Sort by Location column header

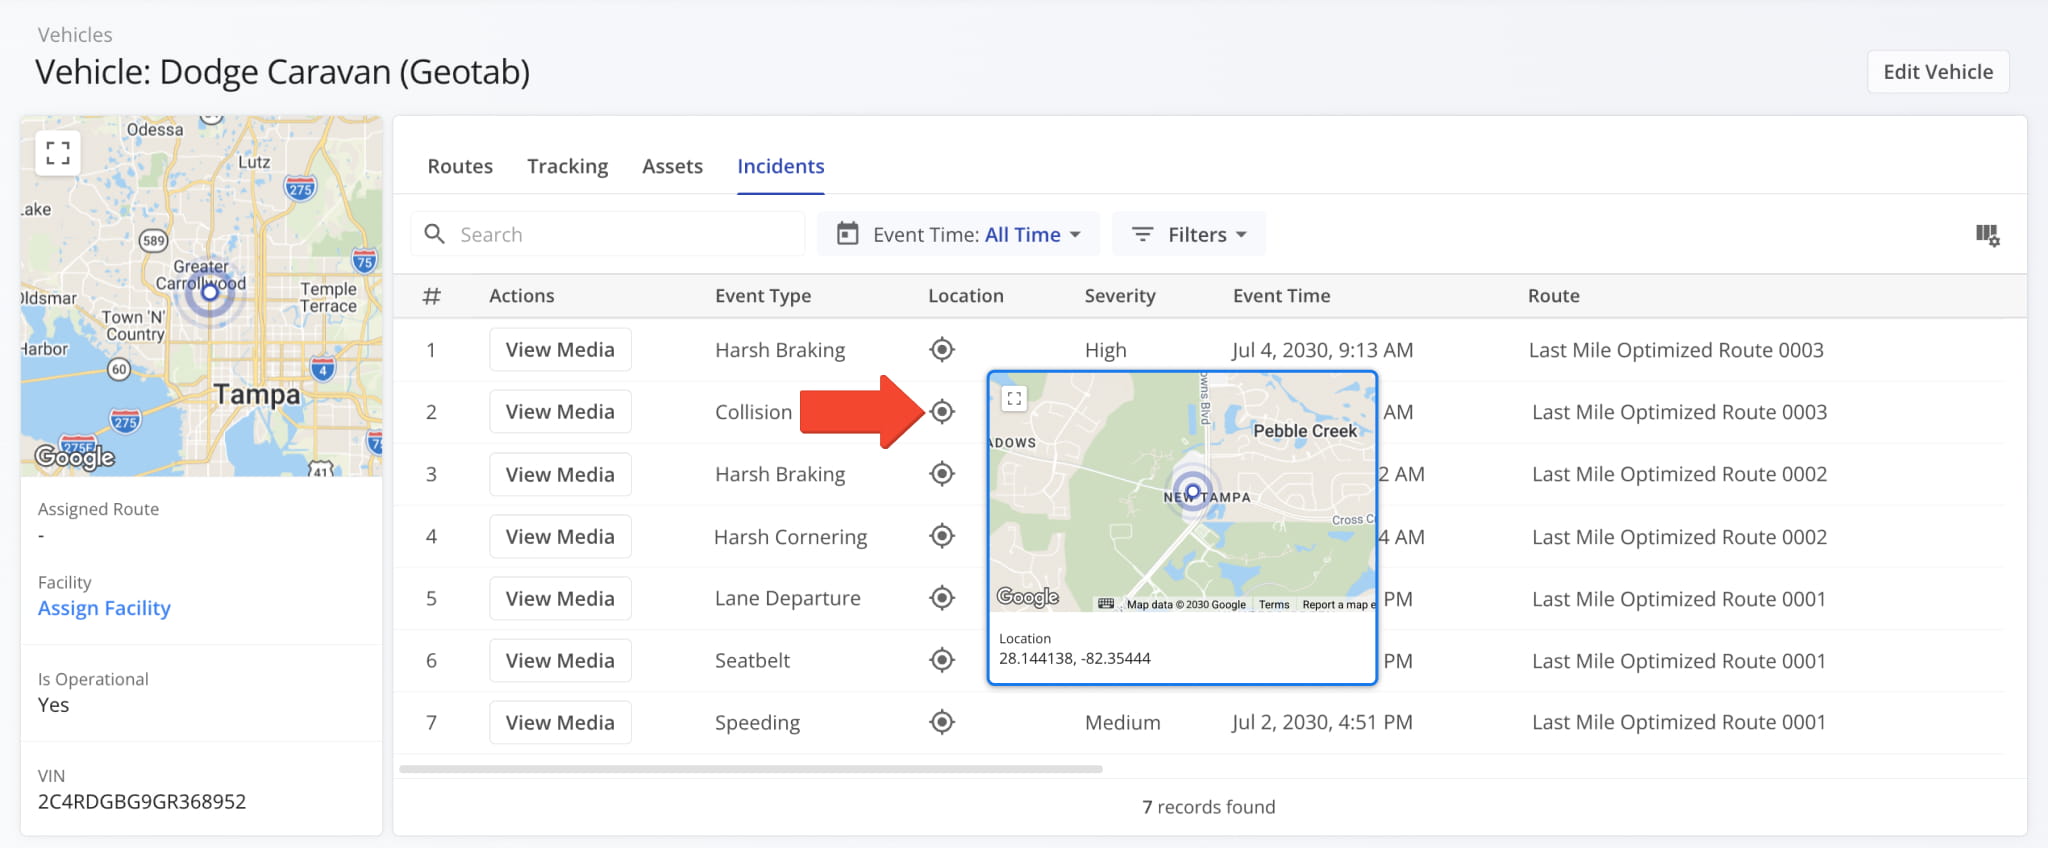[x=966, y=296]
